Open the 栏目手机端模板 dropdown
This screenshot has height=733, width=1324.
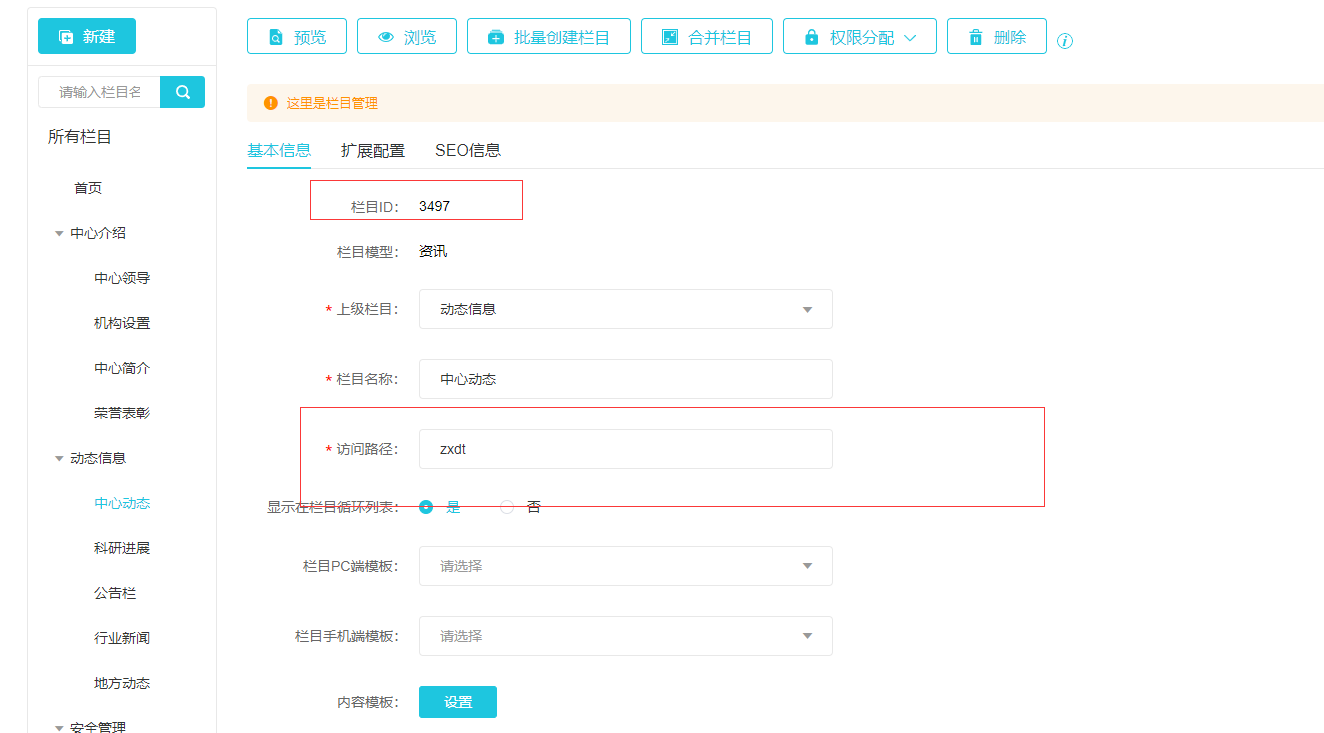tap(625, 636)
